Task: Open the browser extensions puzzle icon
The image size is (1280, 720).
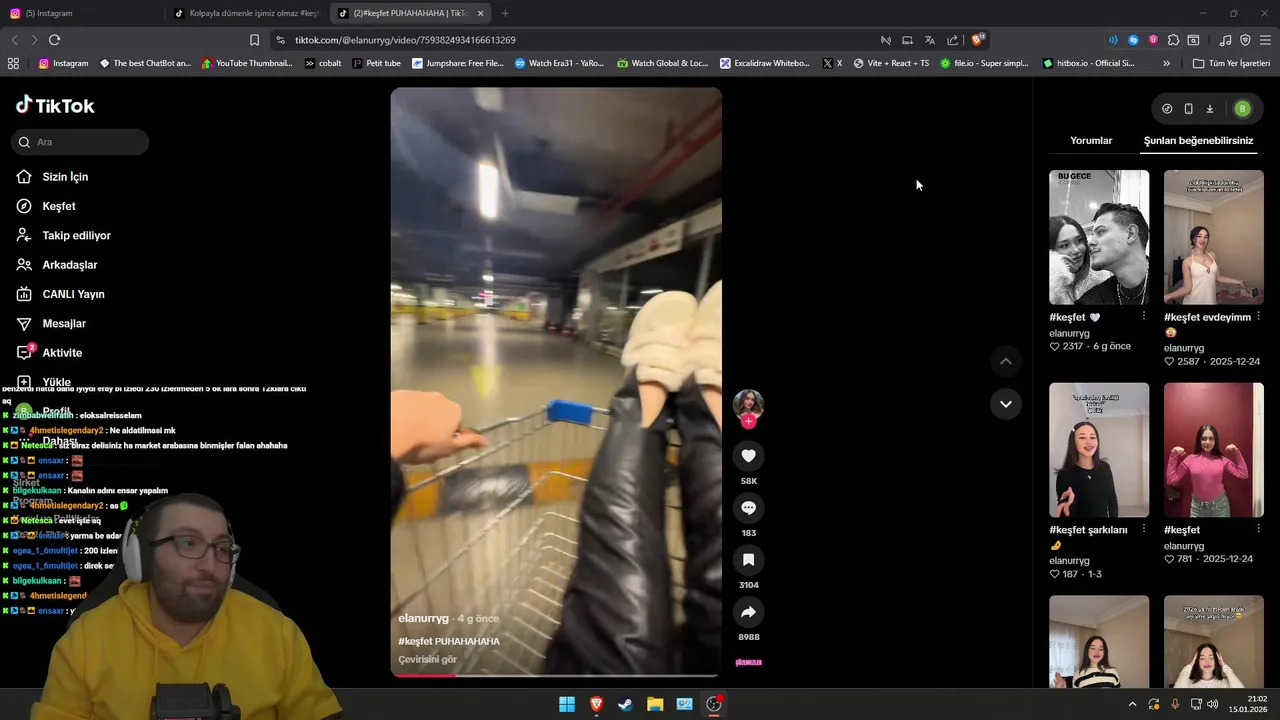Action: pyautogui.click(x=1173, y=40)
